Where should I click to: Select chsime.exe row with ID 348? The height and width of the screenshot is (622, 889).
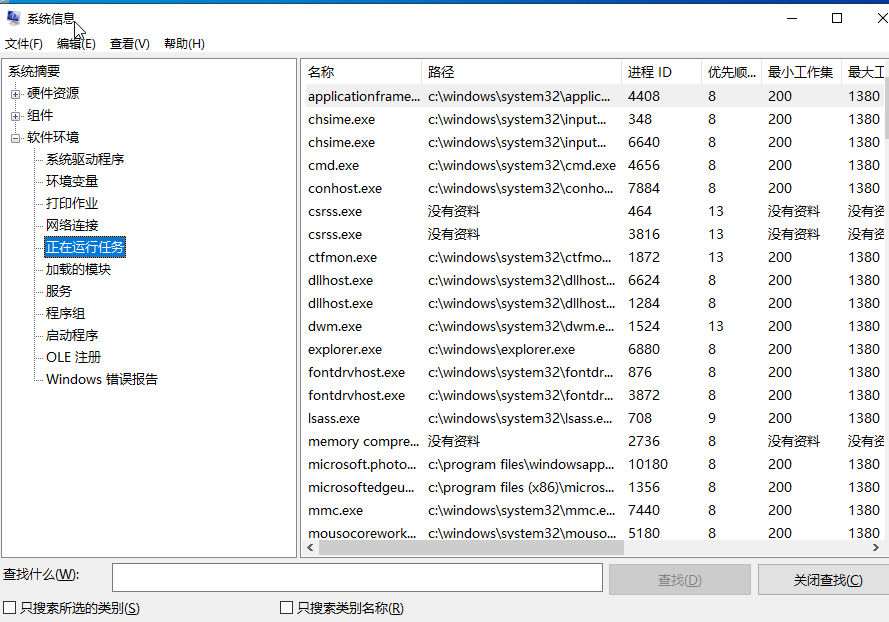click(x=595, y=120)
